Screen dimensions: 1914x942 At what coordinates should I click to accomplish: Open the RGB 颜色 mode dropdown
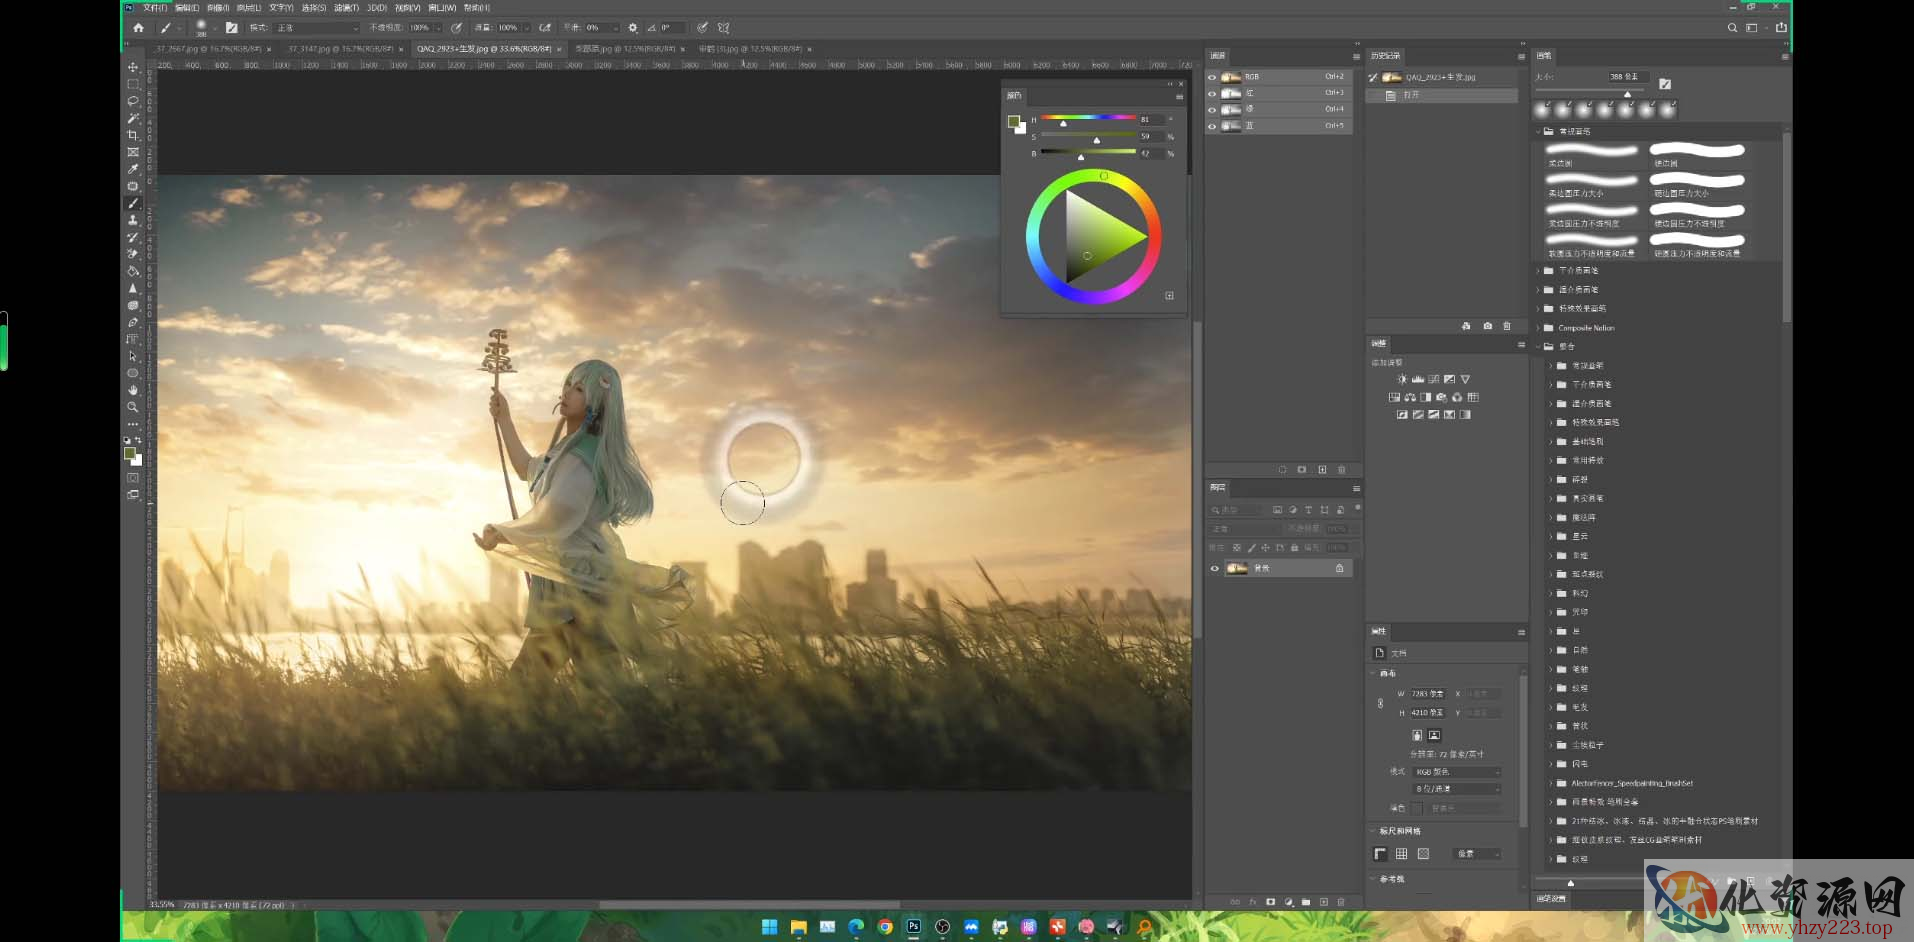pyautogui.click(x=1457, y=772)
